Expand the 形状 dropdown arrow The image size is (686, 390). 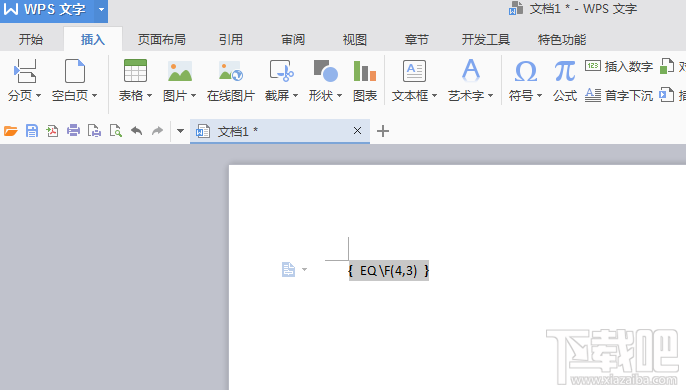click(340, 95)
